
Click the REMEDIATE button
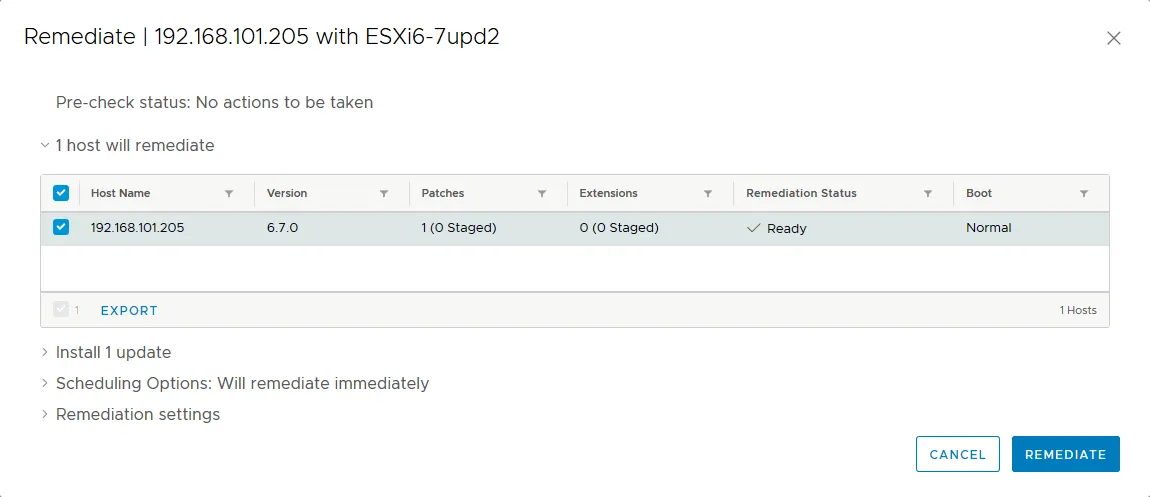[1065, 454]
